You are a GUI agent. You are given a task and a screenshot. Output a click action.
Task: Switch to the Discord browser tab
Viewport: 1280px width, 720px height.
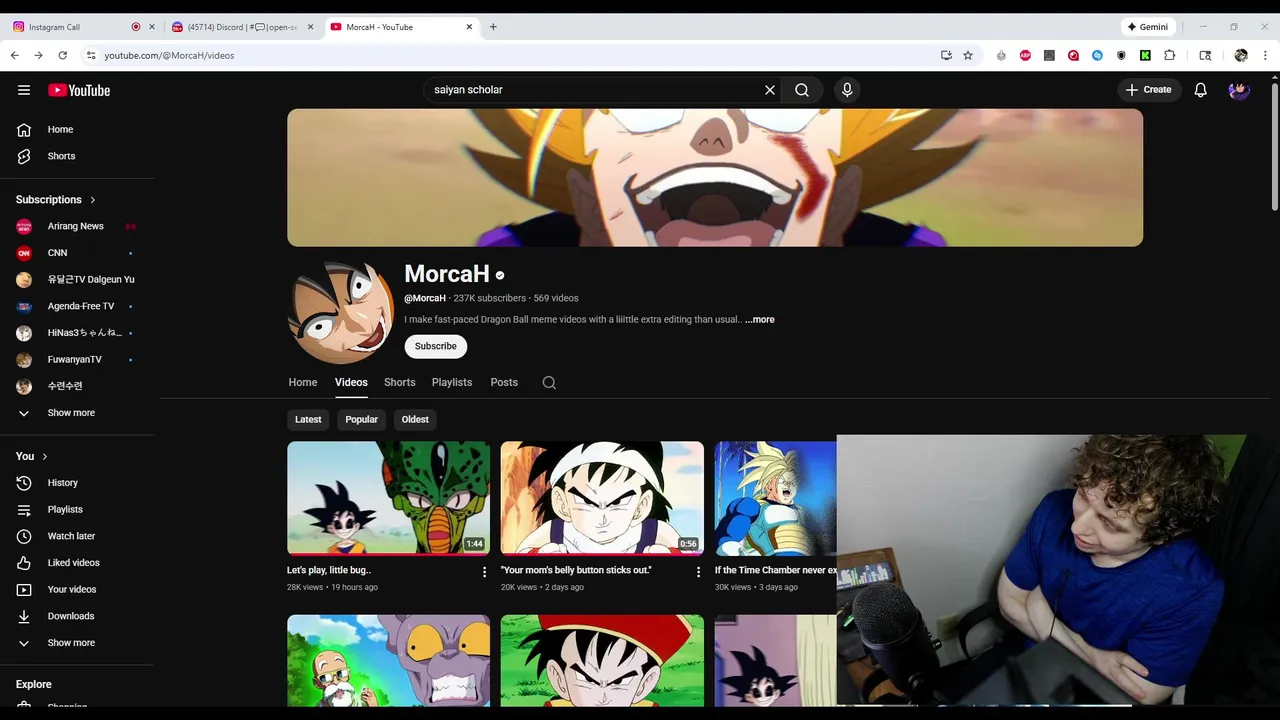pyautogui.click(x=240, y=27)
